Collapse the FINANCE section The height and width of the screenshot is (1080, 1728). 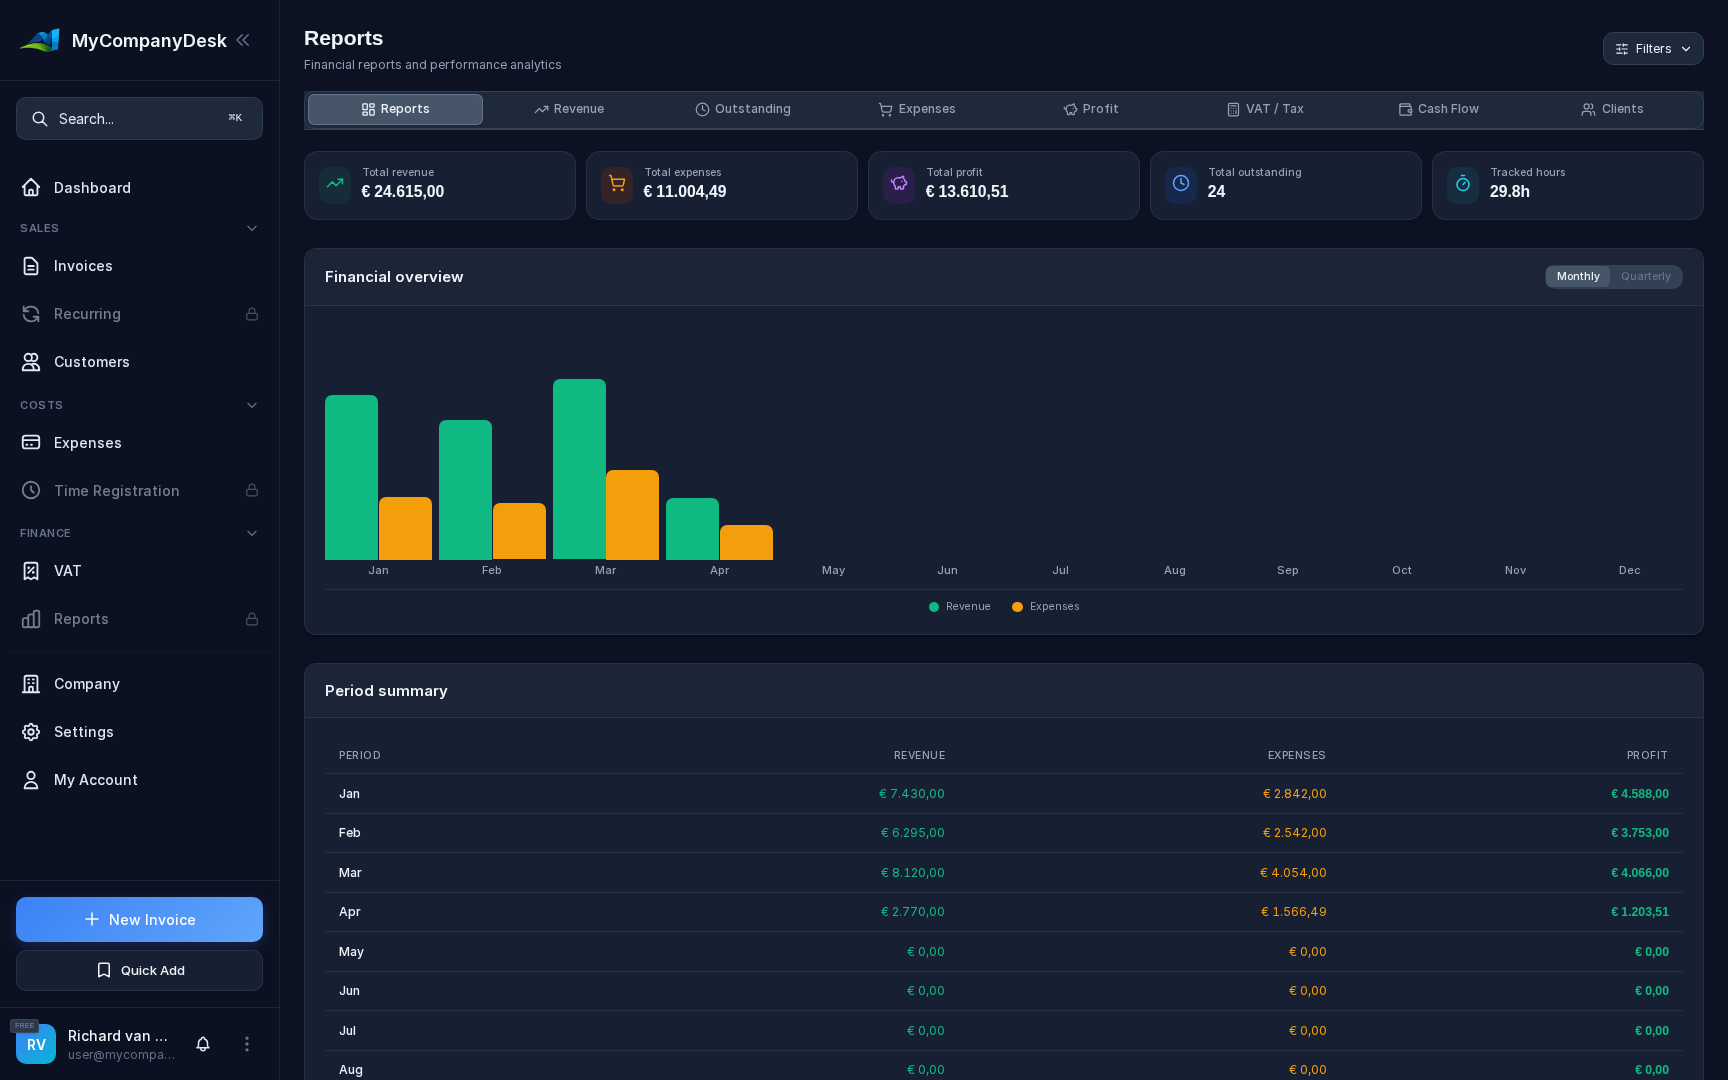point(252,533)
